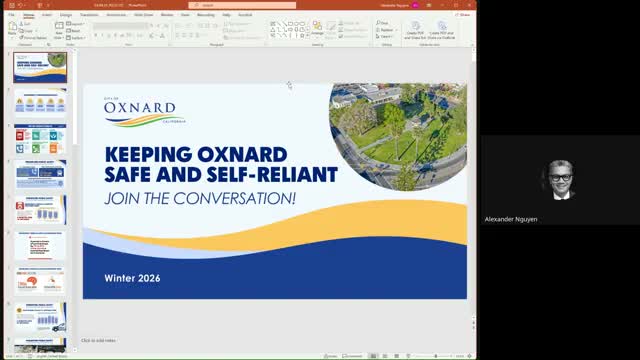Image resolution: width=640 pixels, height=360 pixels.
Task: Click the Copy icon in Clipboard group
Action: pos(22,31)
